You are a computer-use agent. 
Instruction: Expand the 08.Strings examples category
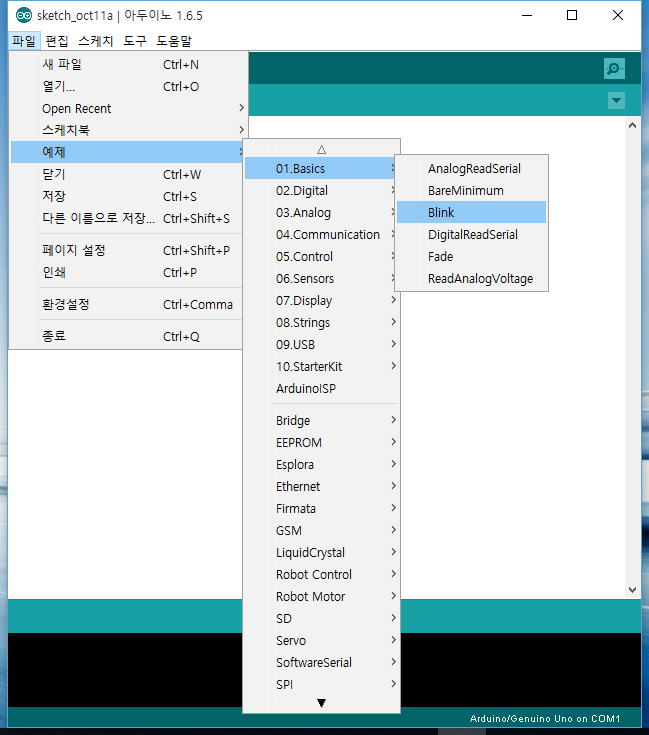click(321, 322)
